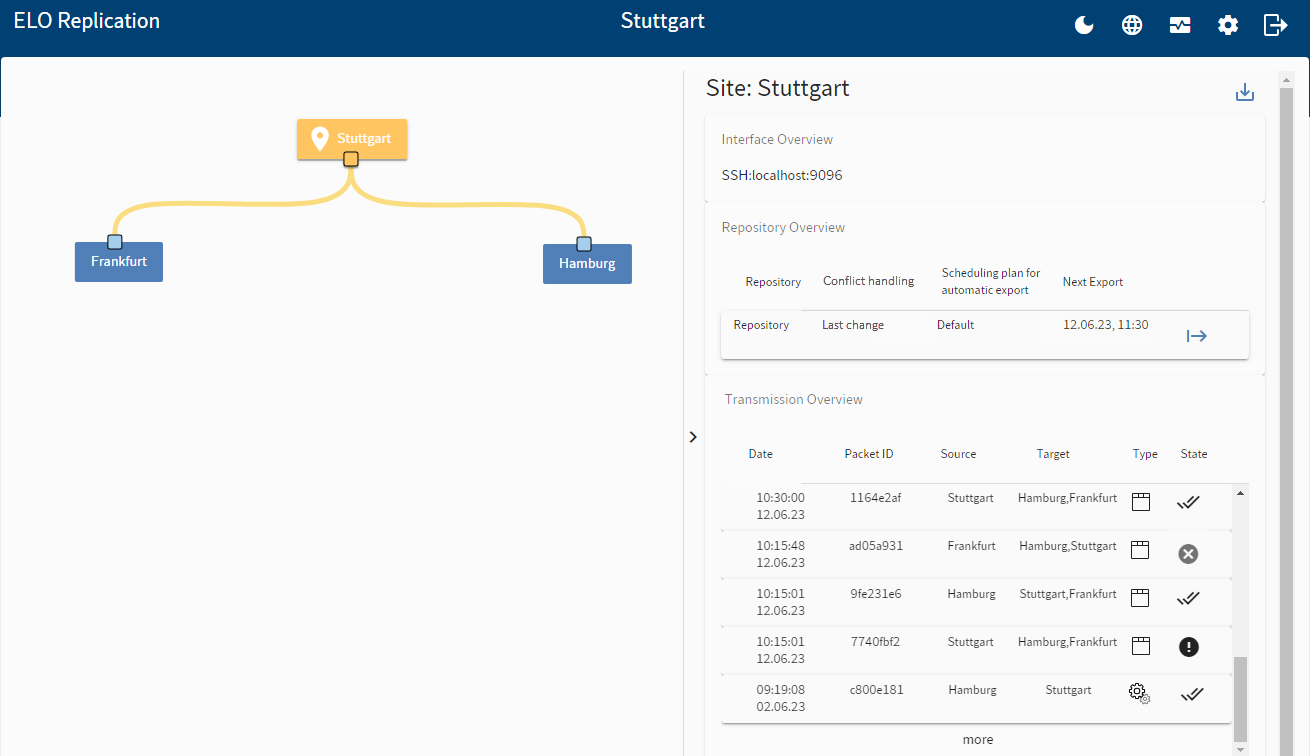Click double-check state icon for 9fe231e6

[1188, 598]
